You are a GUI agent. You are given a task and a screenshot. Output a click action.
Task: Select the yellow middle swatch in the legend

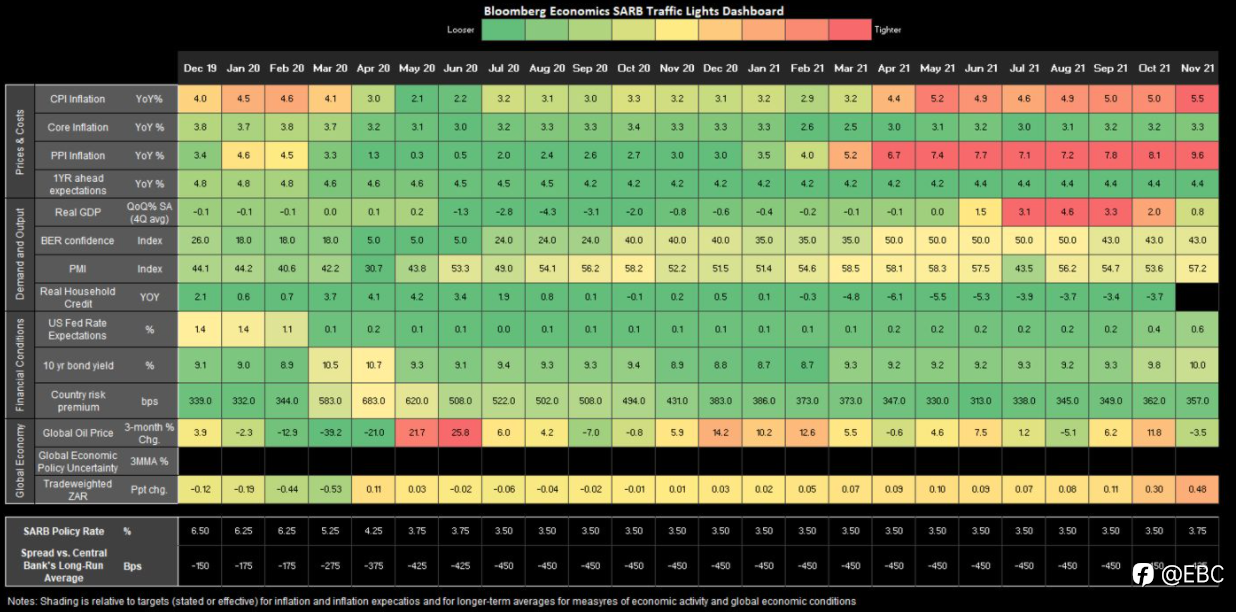tap(675, 31)
